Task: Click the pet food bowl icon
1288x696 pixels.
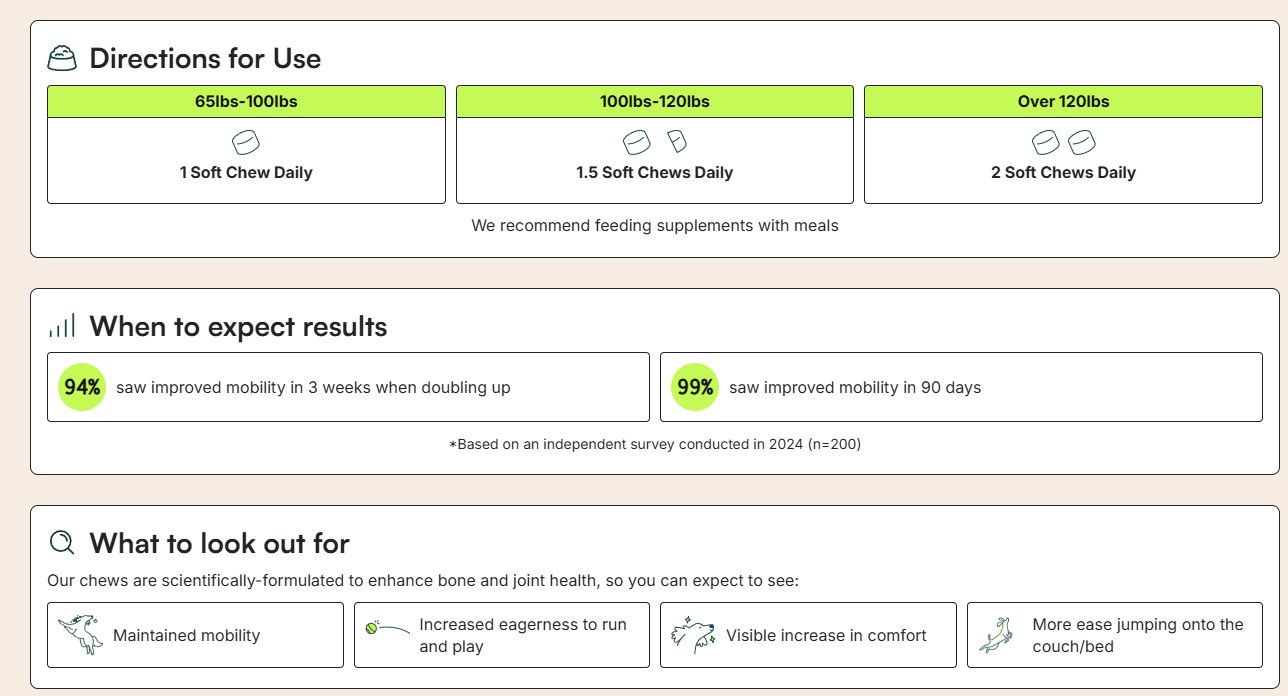Action: [62, 58]
